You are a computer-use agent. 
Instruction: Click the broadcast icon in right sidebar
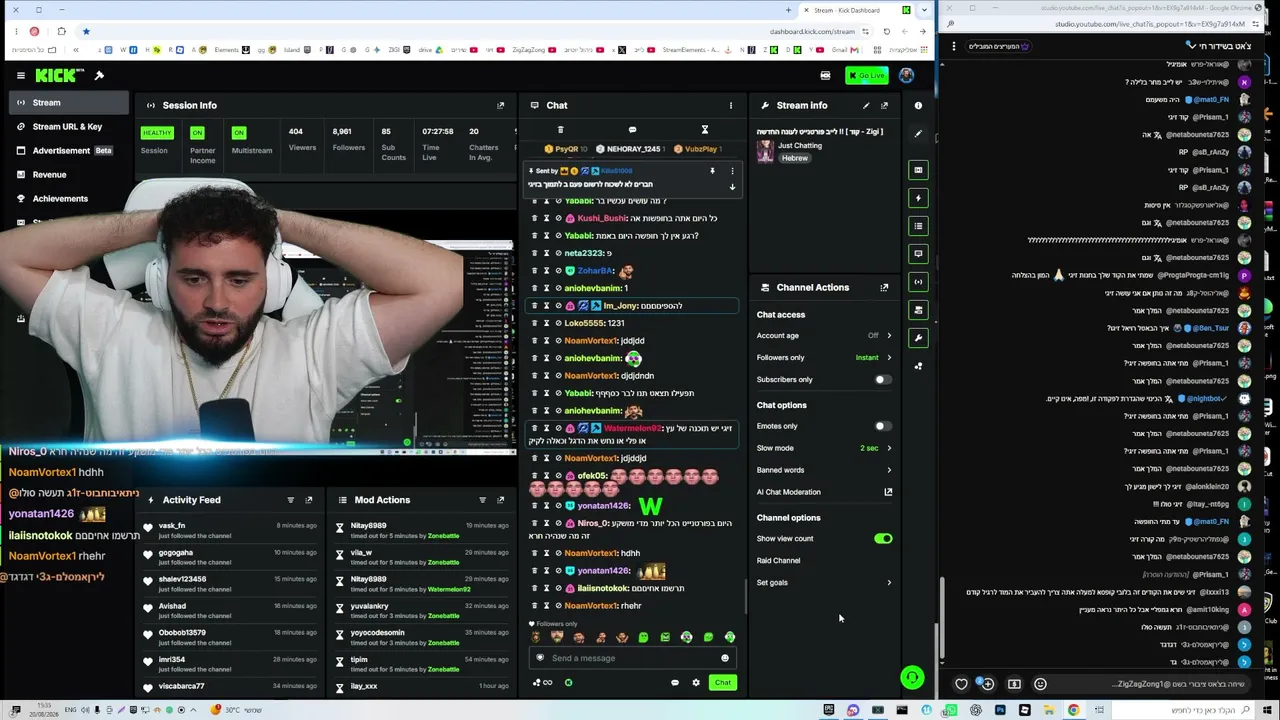(x=918, y=282)
